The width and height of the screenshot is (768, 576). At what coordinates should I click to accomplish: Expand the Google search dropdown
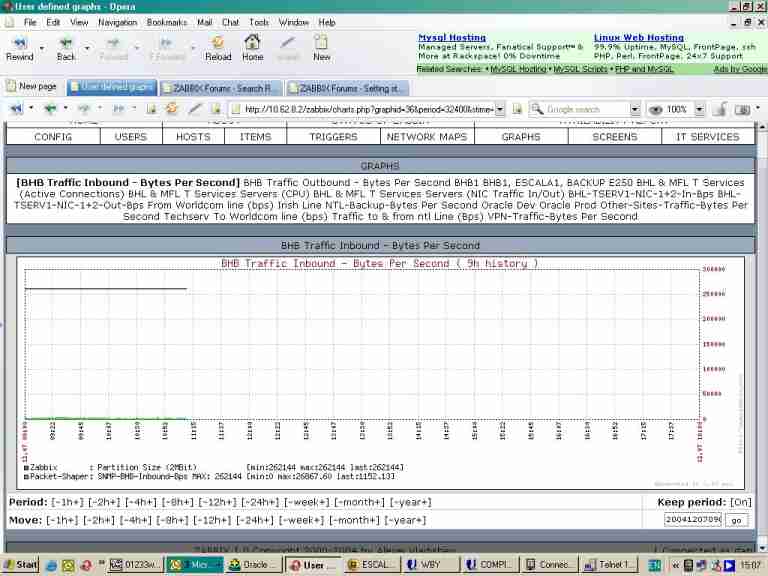tap(634, 109)
